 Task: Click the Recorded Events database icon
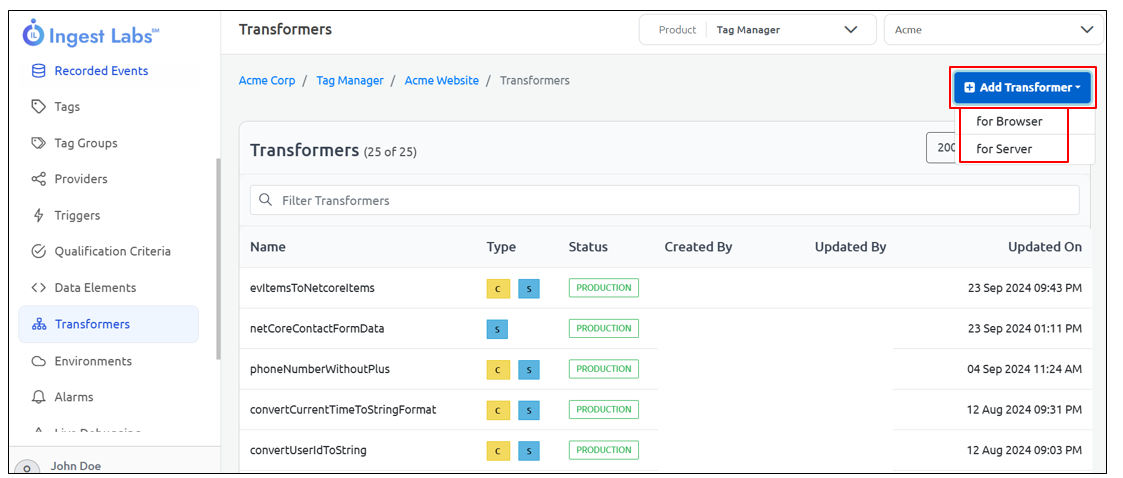[x=39, y=71]
